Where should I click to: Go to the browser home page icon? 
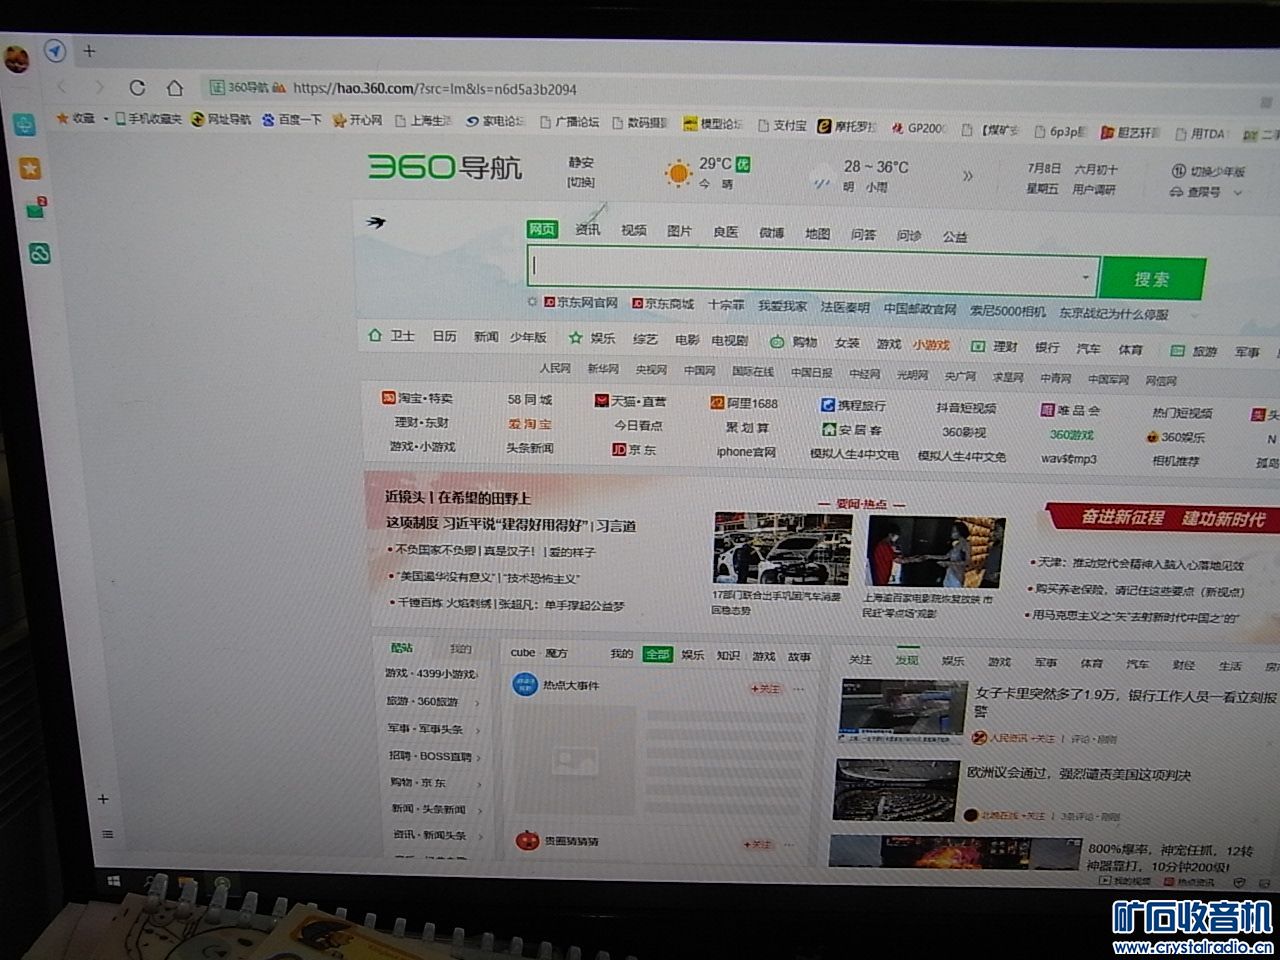(174, 87)
